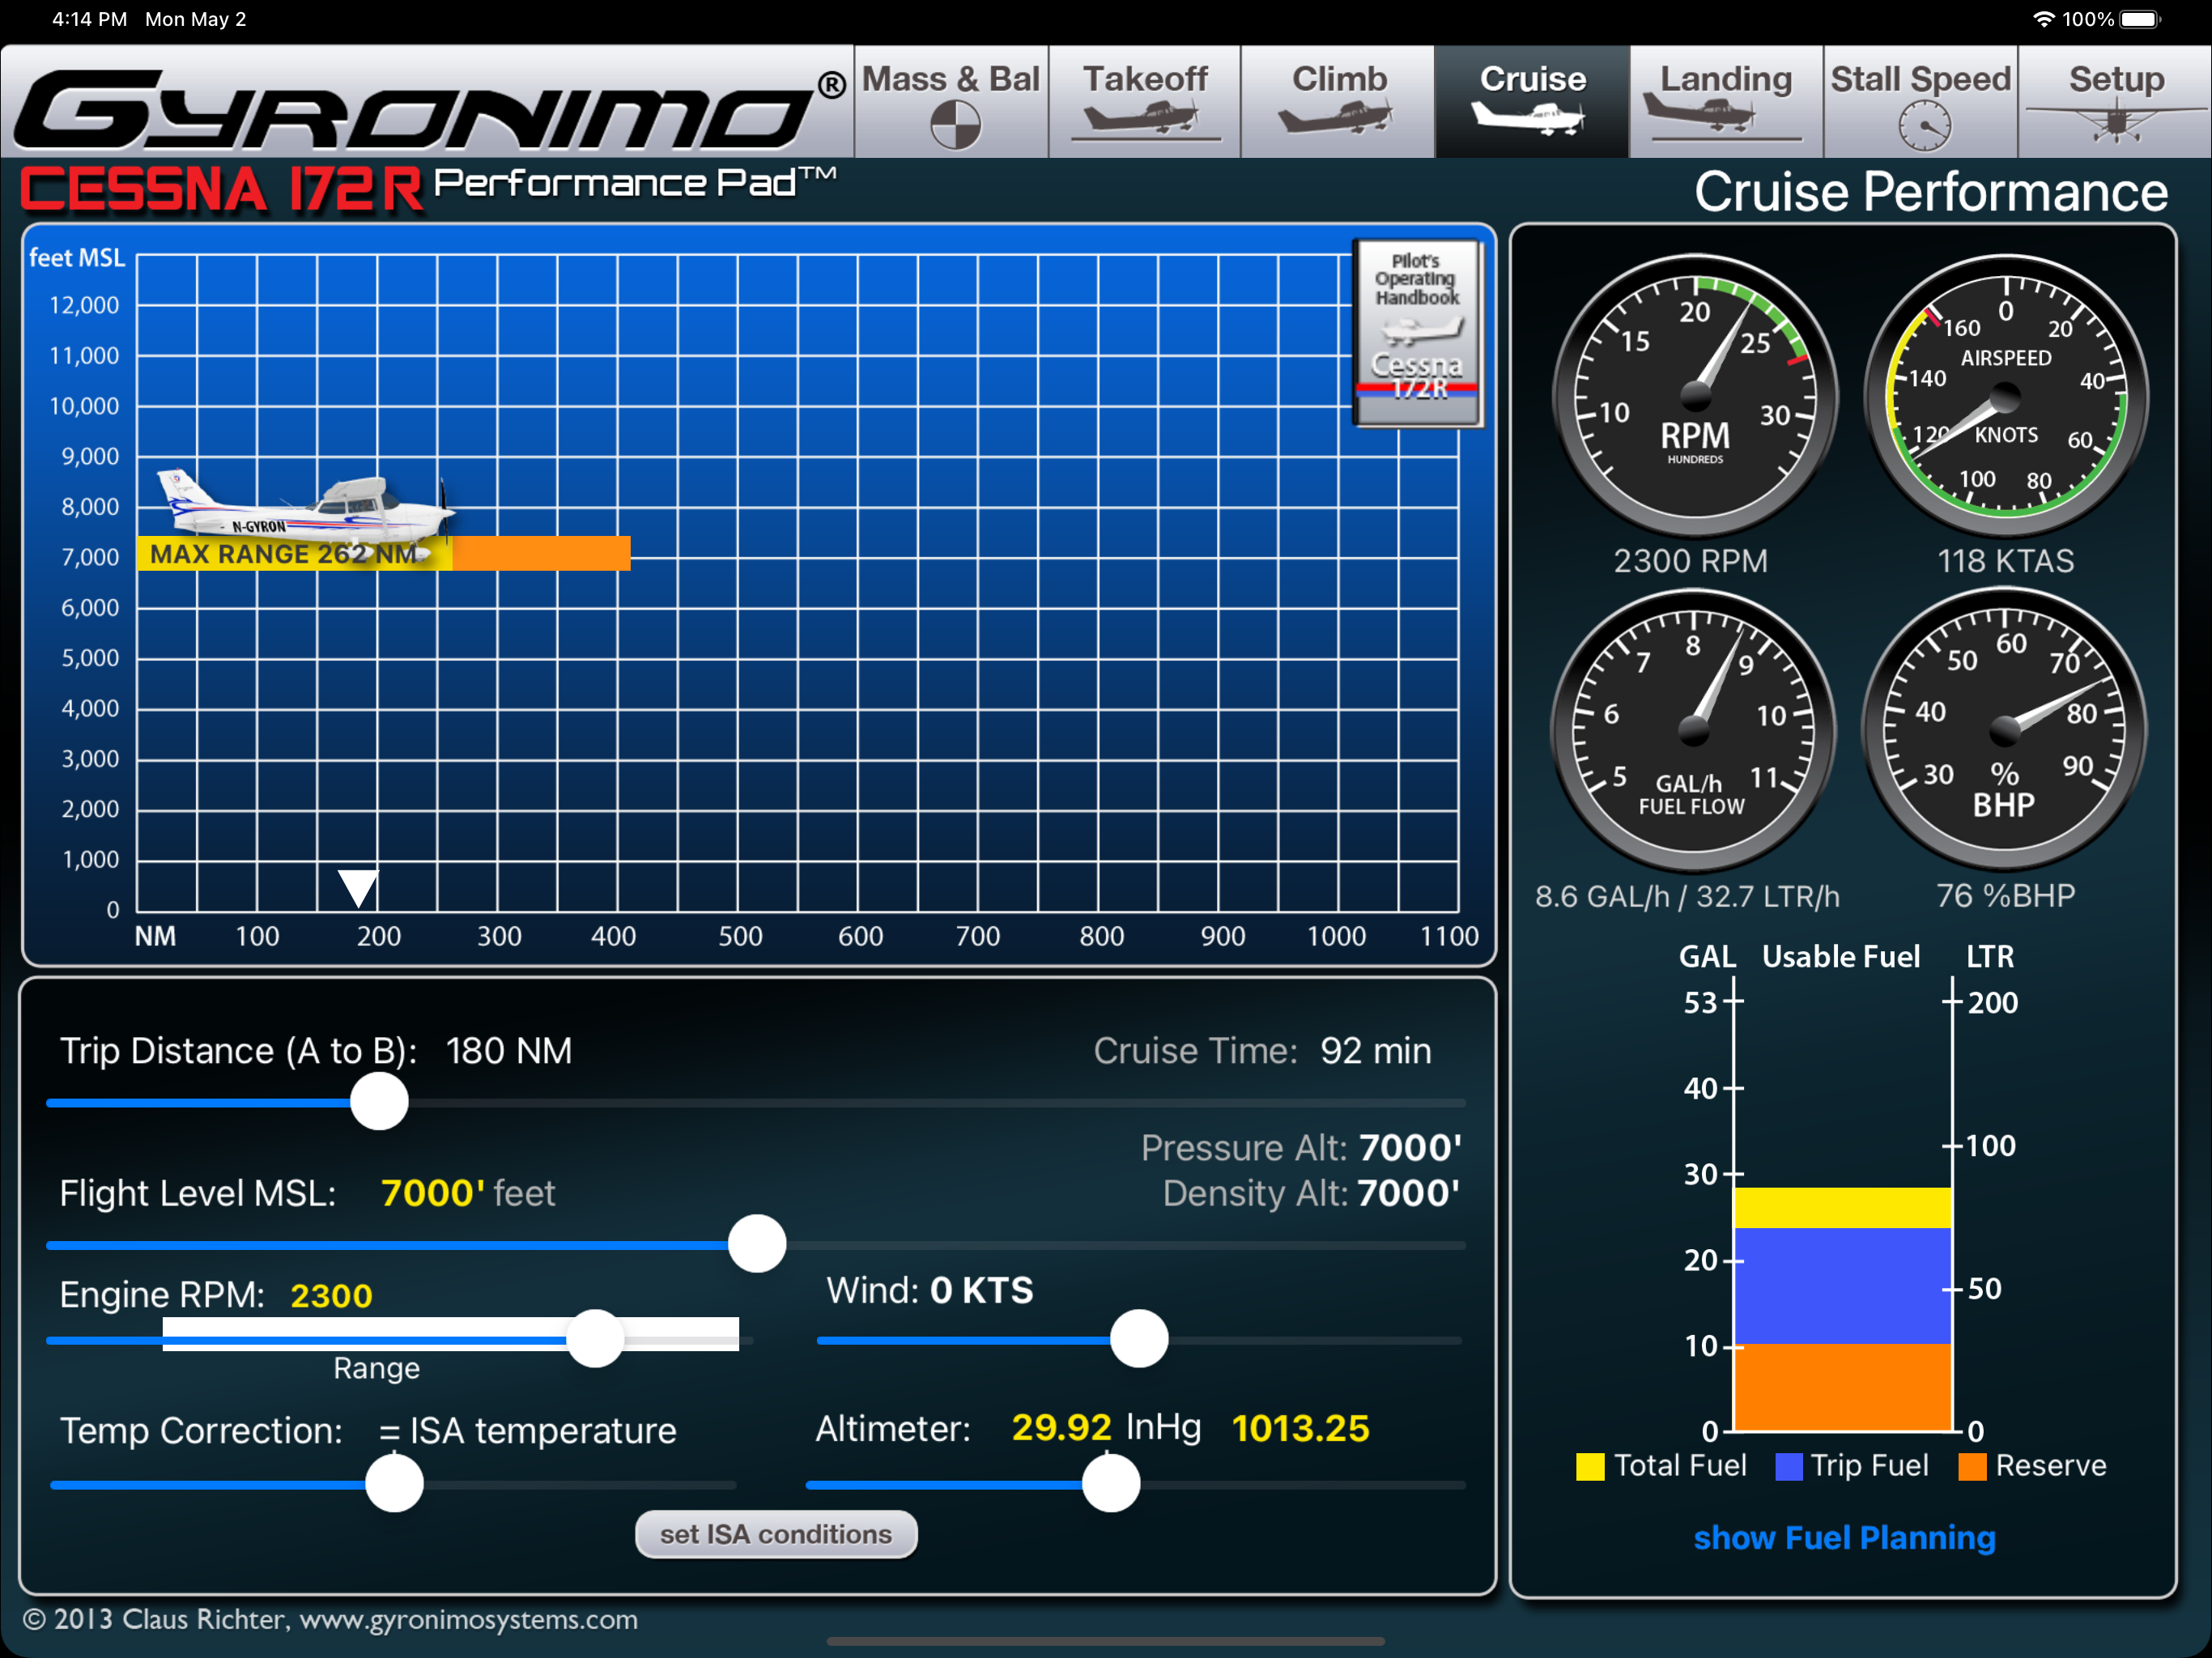Click the Trip Fuel legend swatch
This screenshot has width=2212, height=1658.
(x=1788, y=1466)
